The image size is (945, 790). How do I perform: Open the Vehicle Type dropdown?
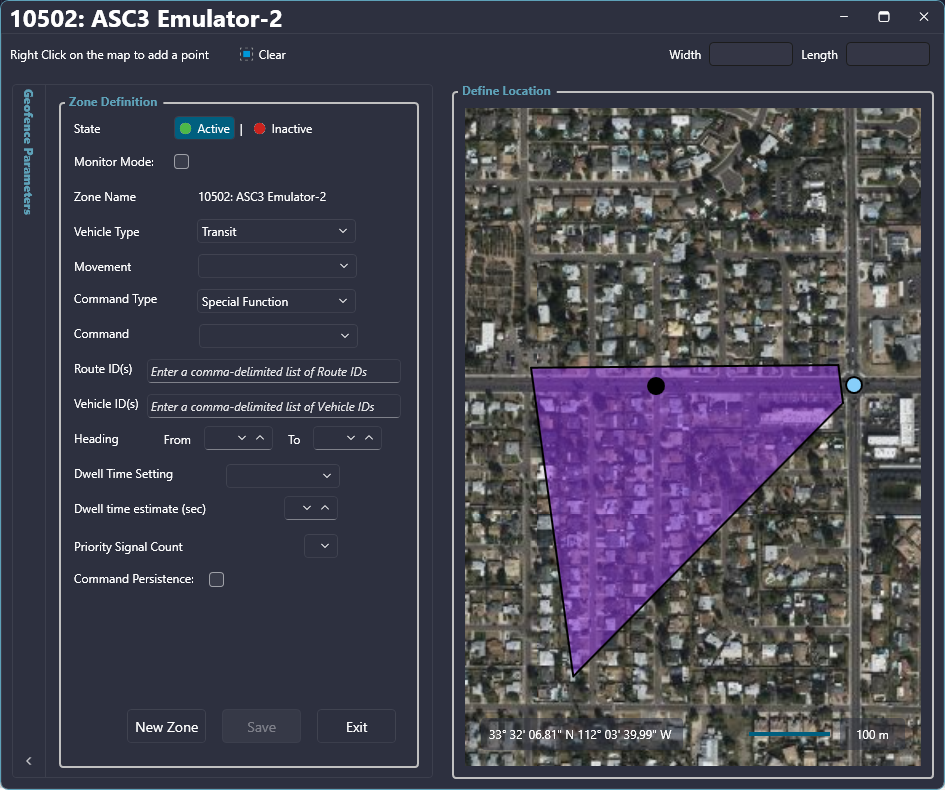(x=276, y=232)
